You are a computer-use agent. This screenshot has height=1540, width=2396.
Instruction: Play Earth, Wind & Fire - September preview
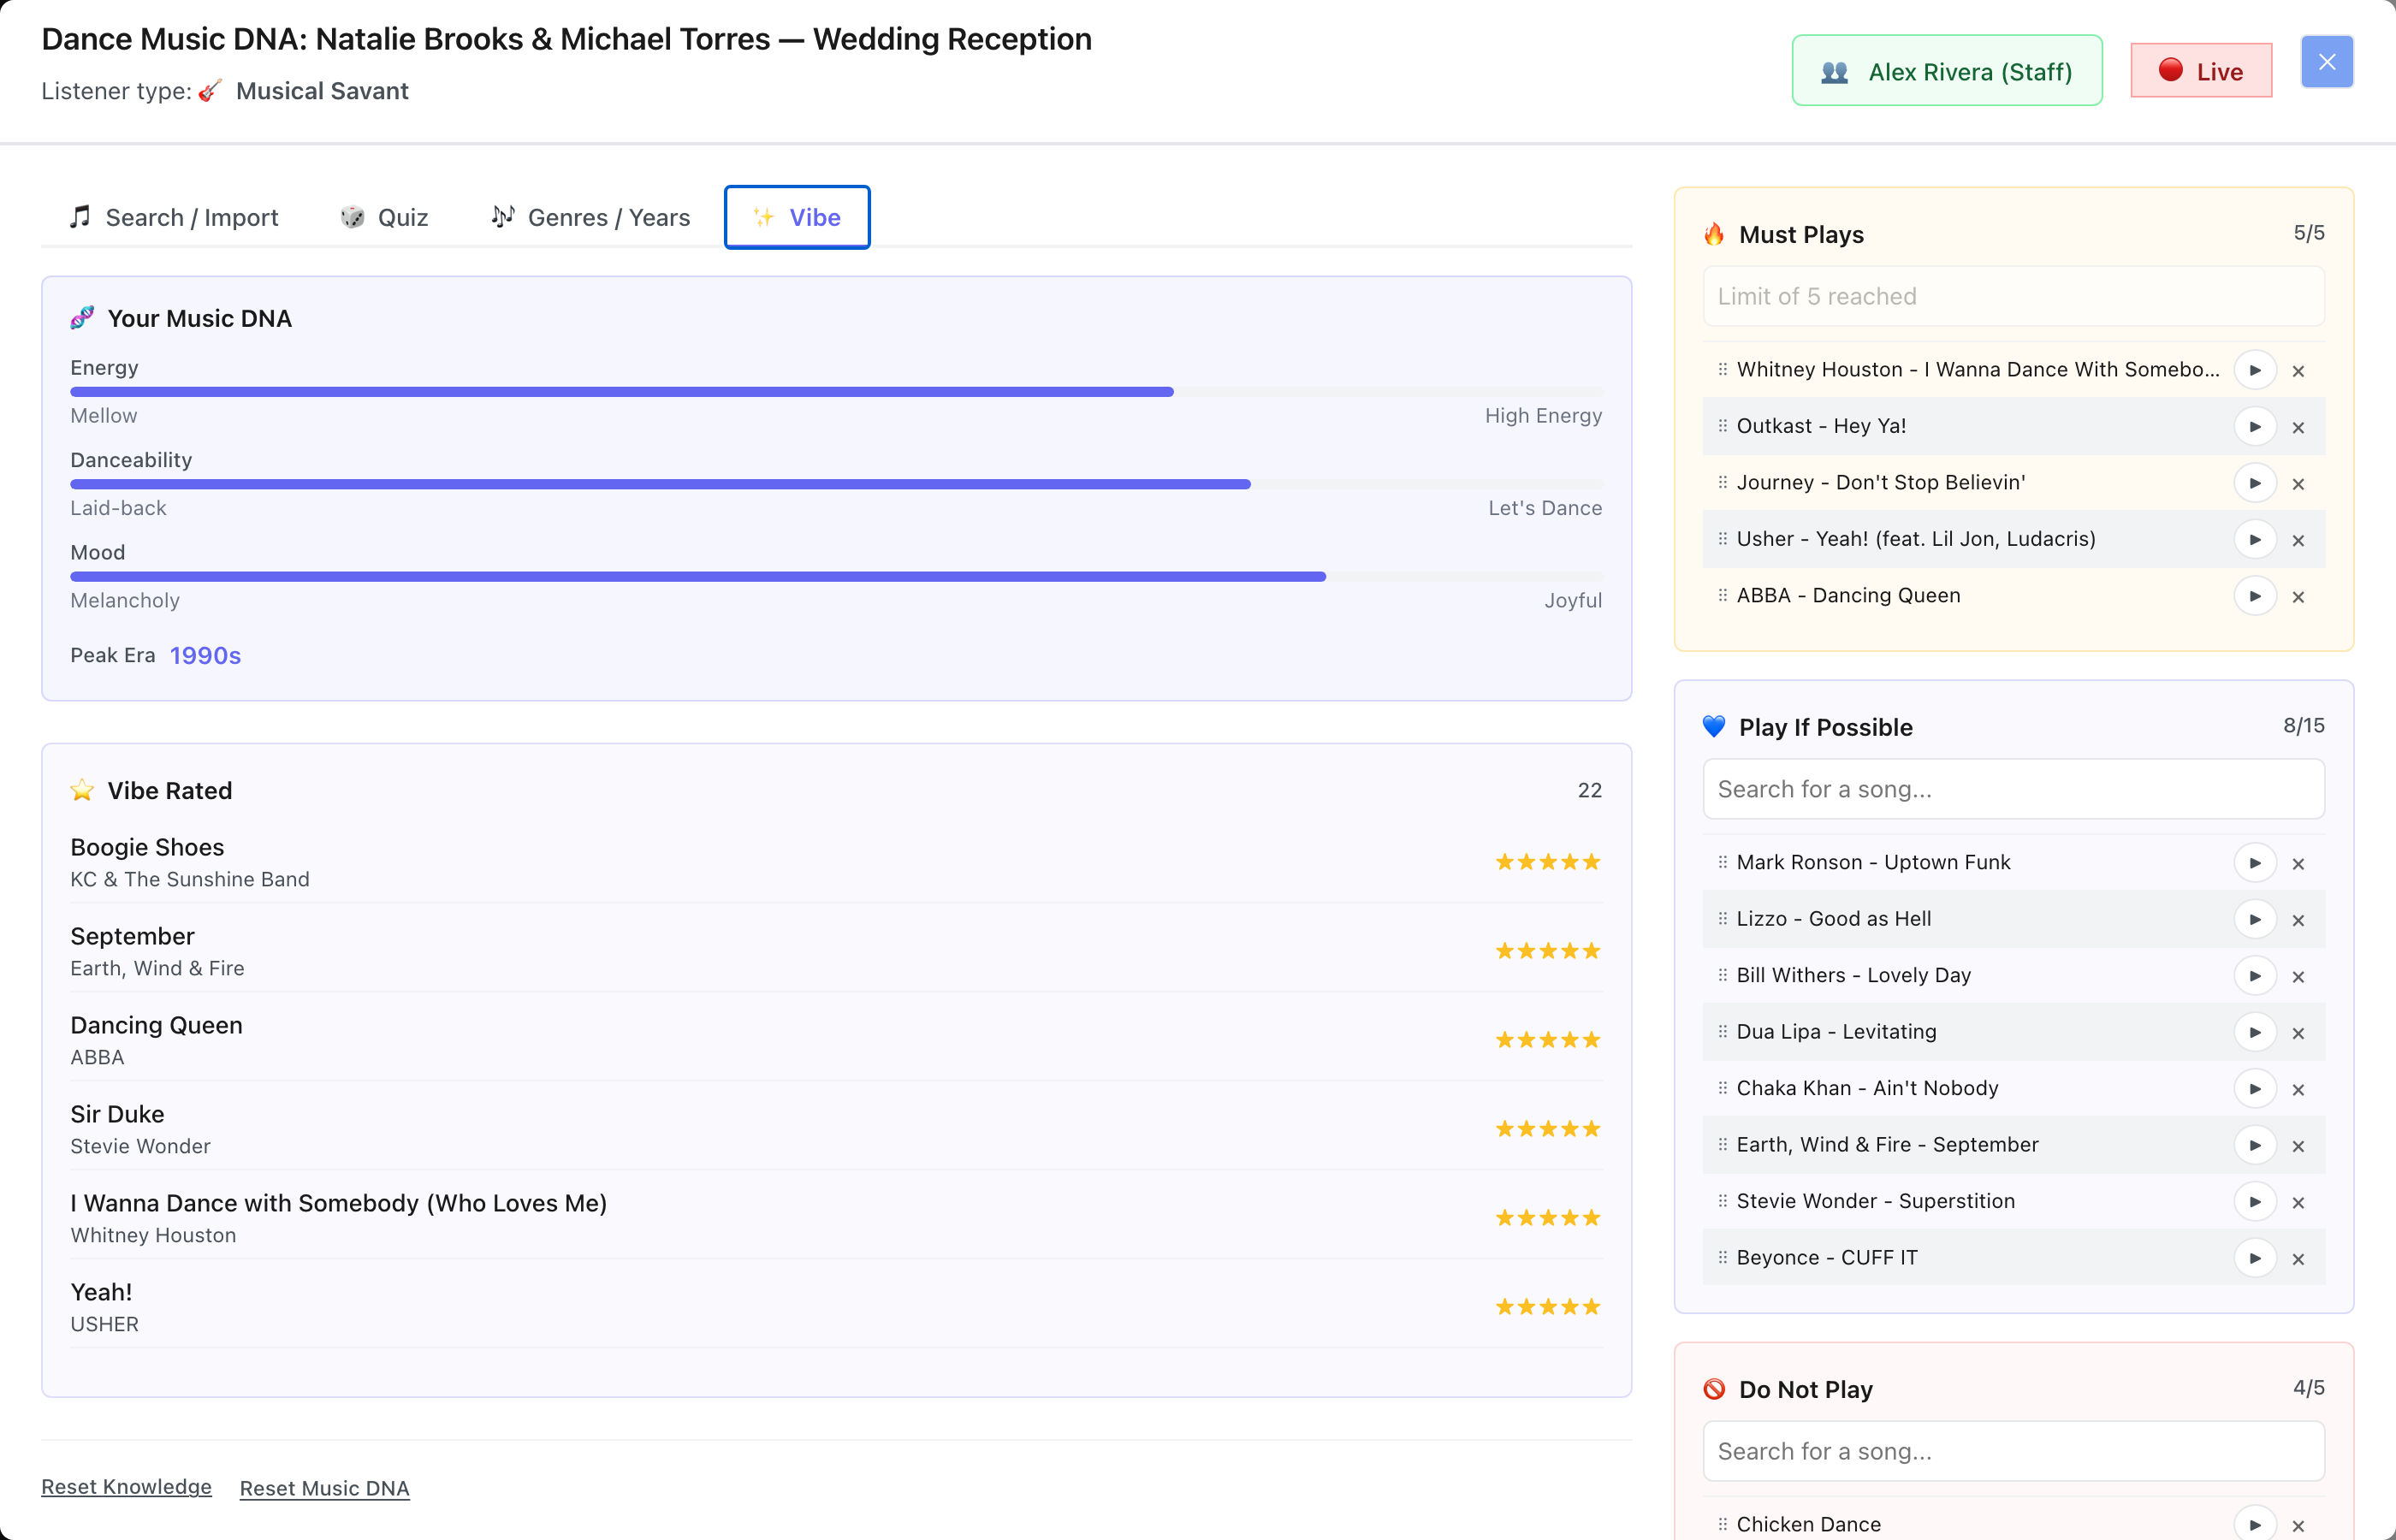coord(2255,1145)
